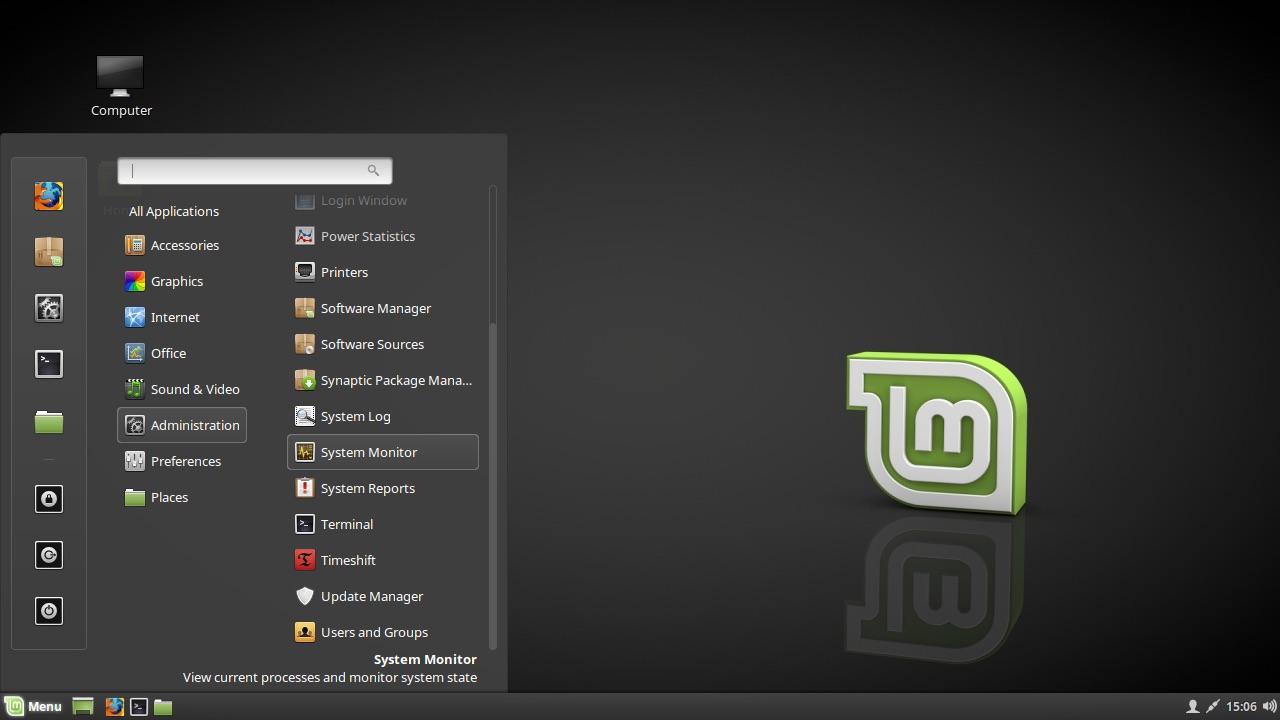Click the magnifier icon in search box
Screen dimensions: 1280x720
pyautogui.click(x=373, y=171)
